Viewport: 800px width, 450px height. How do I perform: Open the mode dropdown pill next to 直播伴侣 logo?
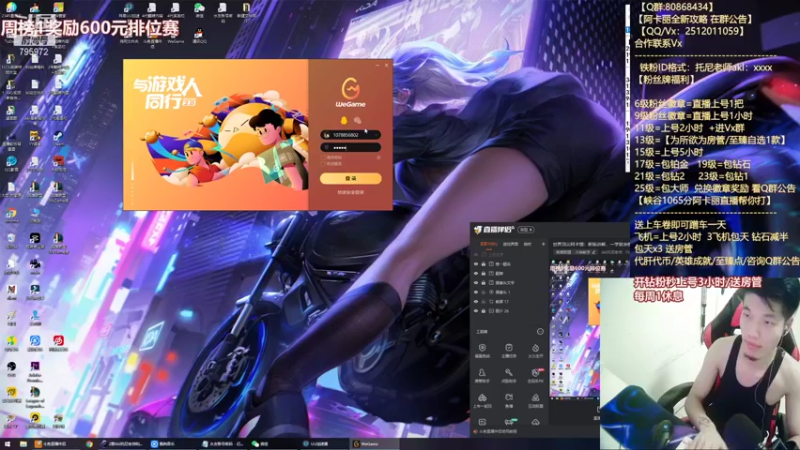pyautogui.click(x=526, y=230)
